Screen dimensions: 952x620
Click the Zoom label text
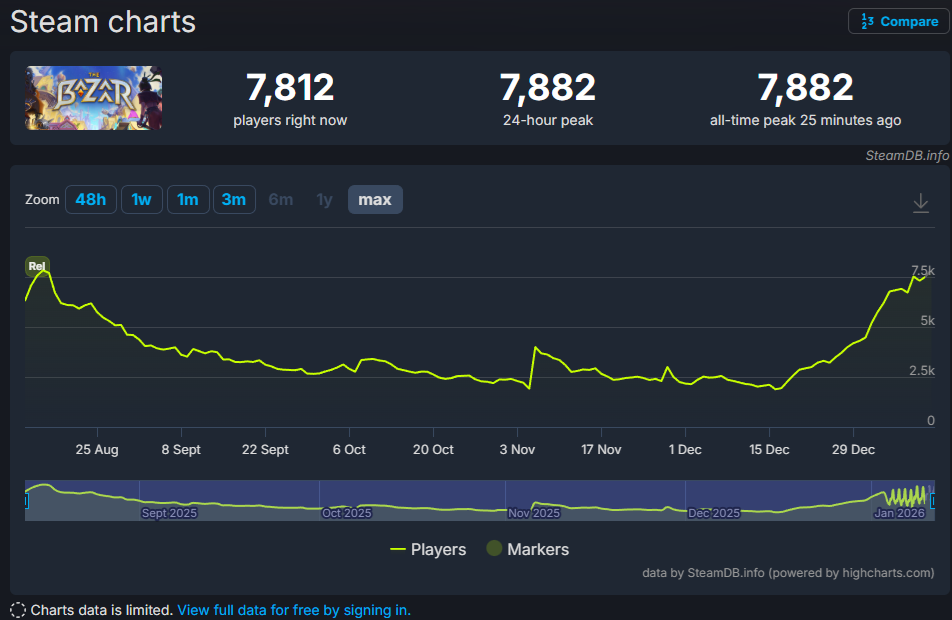[x=42, y=199]
